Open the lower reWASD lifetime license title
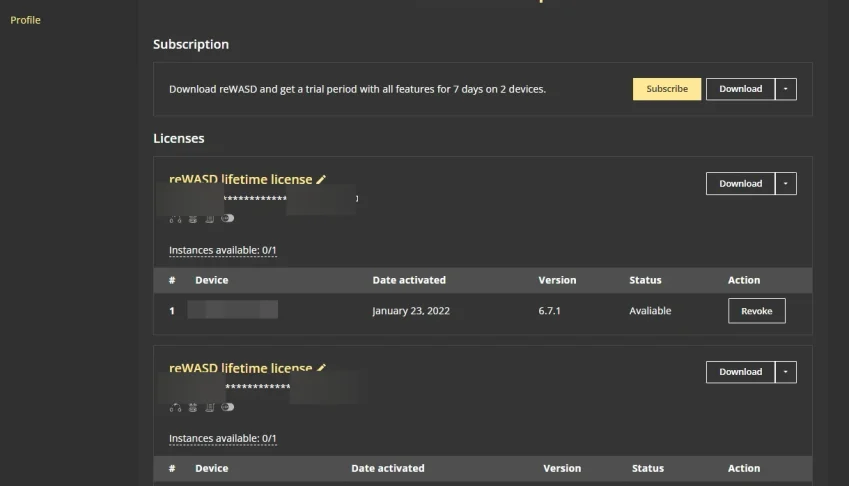This screenshot has height=486, width=849. 240,368
